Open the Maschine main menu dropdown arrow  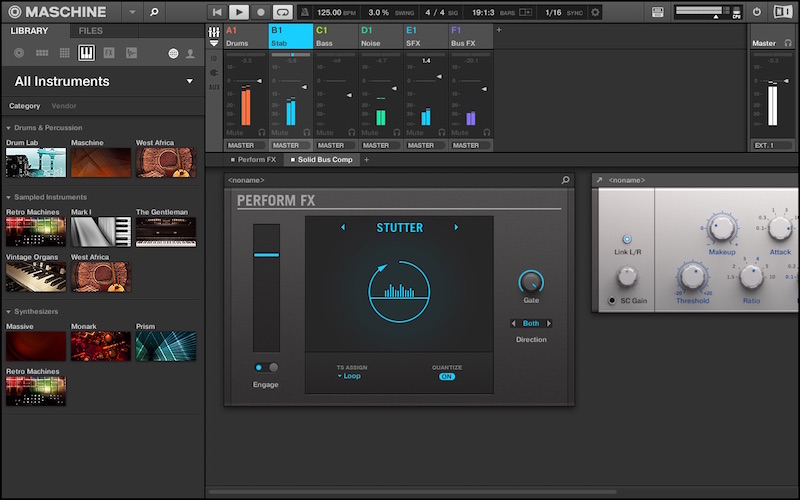(x=132, y=12)
